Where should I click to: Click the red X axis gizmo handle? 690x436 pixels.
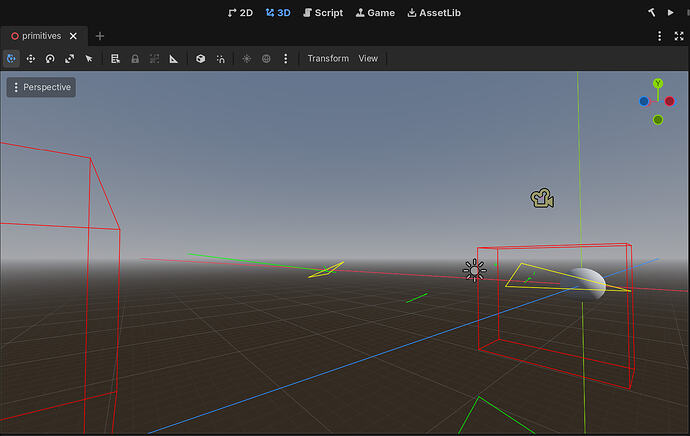(670, 102)
